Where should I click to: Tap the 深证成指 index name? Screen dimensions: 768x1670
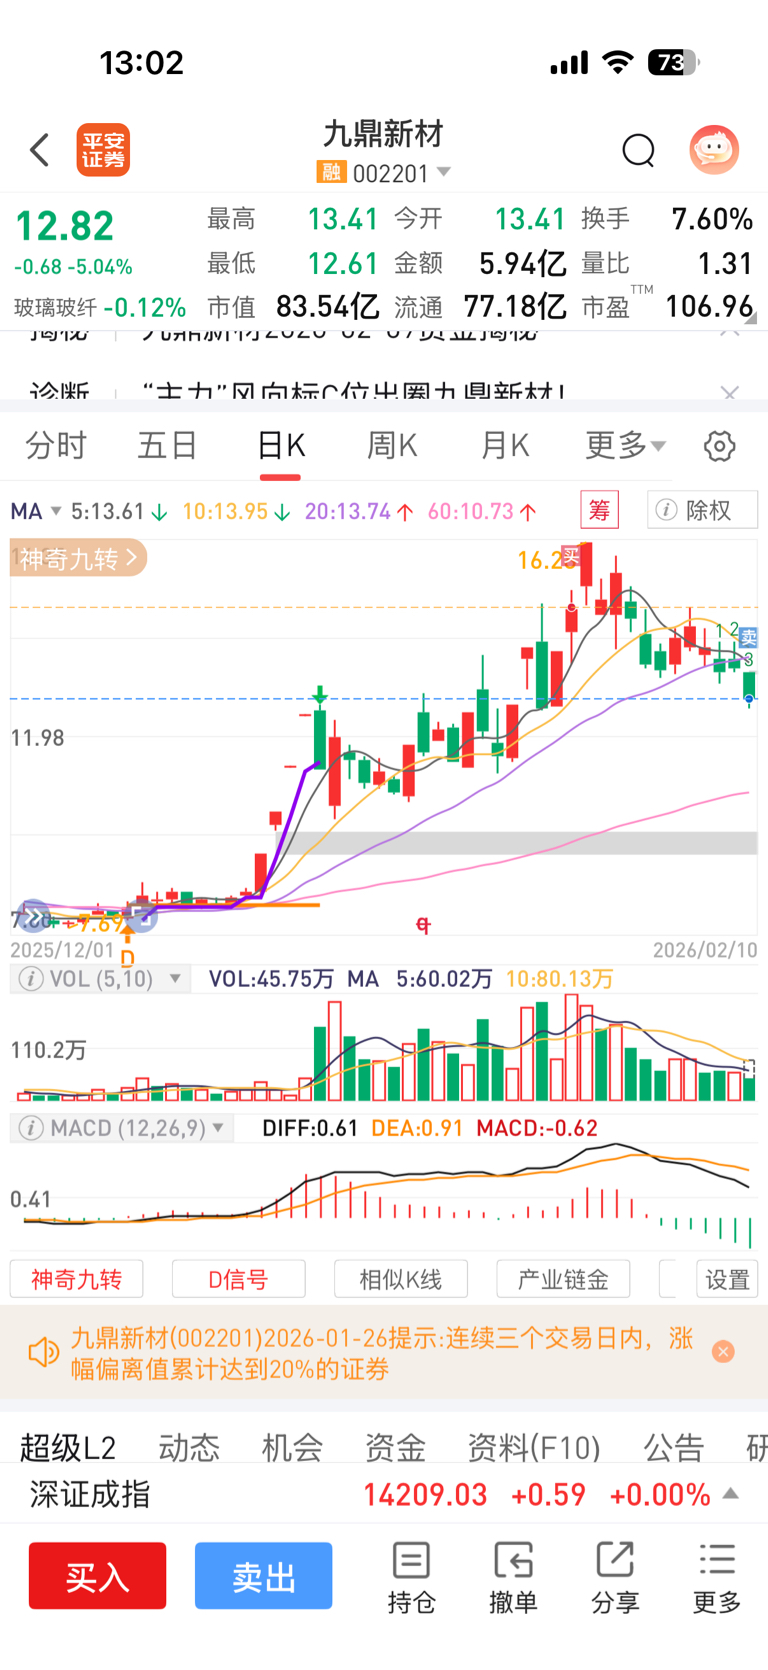90,1494
